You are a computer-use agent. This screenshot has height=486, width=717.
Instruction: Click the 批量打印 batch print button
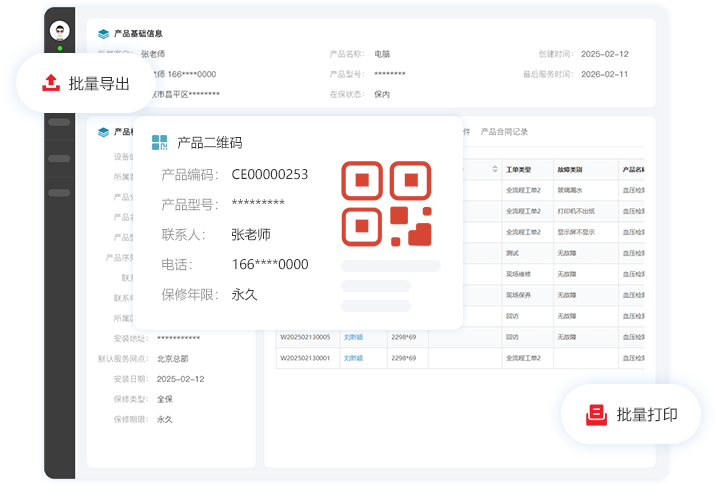click(x=631, y=414)
